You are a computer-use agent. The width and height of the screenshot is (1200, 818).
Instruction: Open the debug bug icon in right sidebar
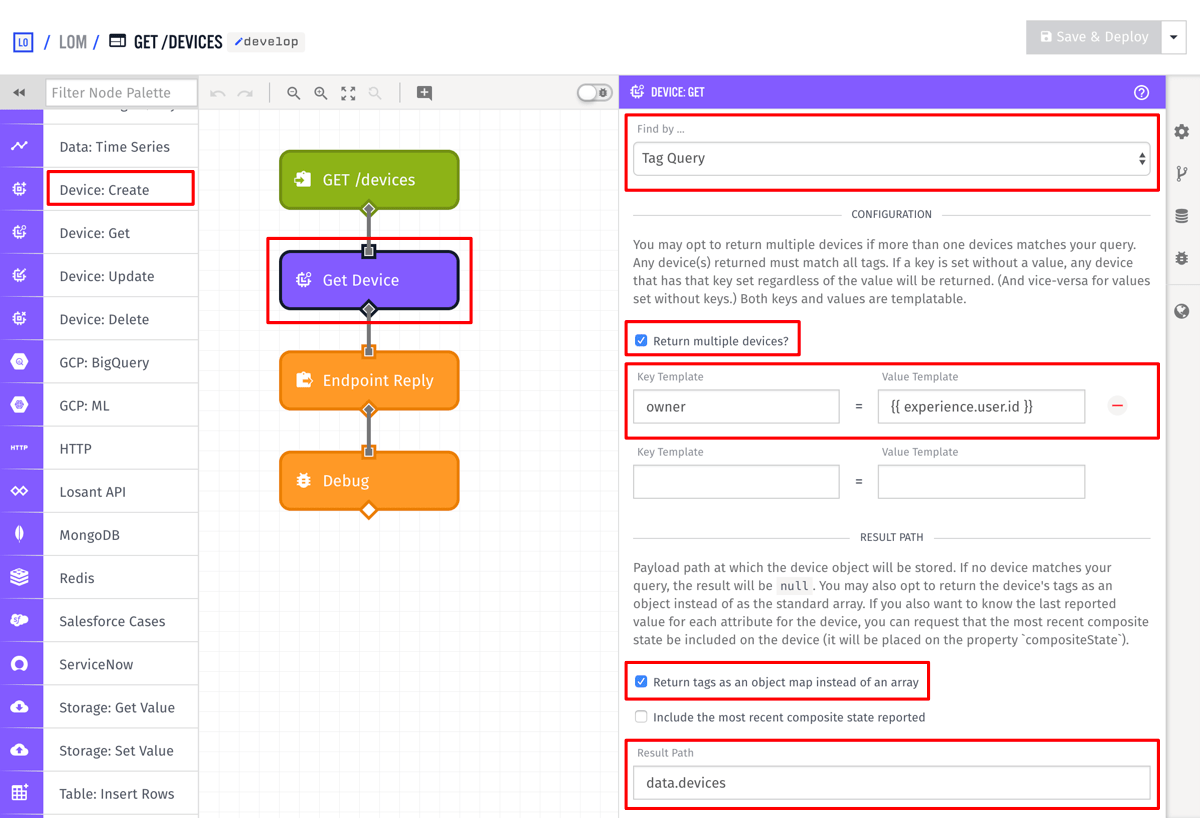pyautogui.click(x=1182, y=258)
